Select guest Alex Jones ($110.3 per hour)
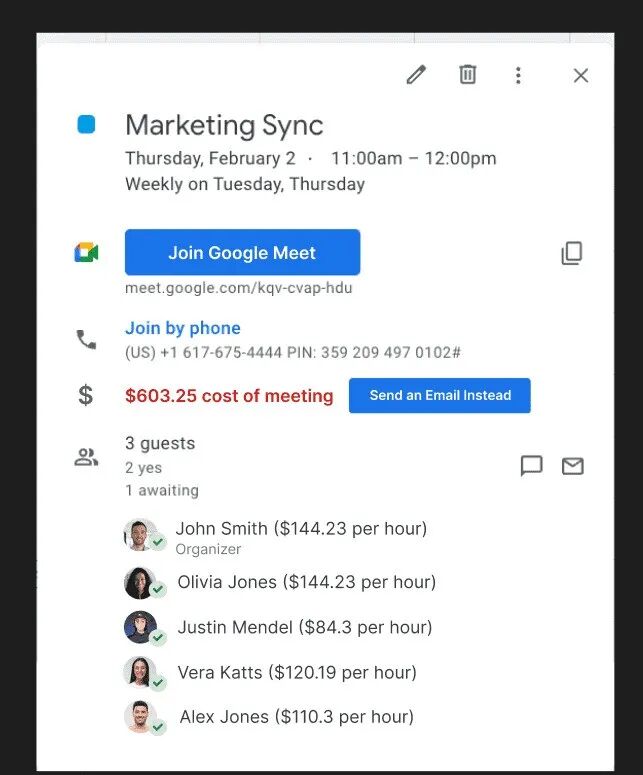Image resolution: width=643 pixels, height=775 pixels. (x=297, y=717)
